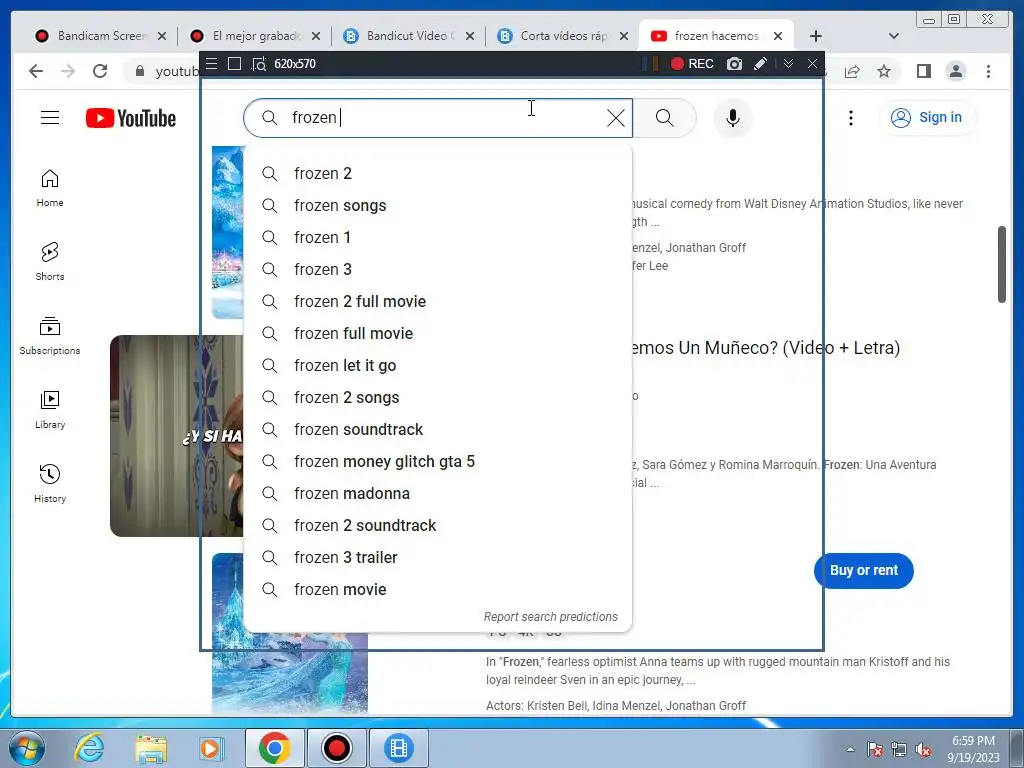Run search with the magnifier button
The width and height of the screenshot is (1024, 768).
(x=664, y=118)
